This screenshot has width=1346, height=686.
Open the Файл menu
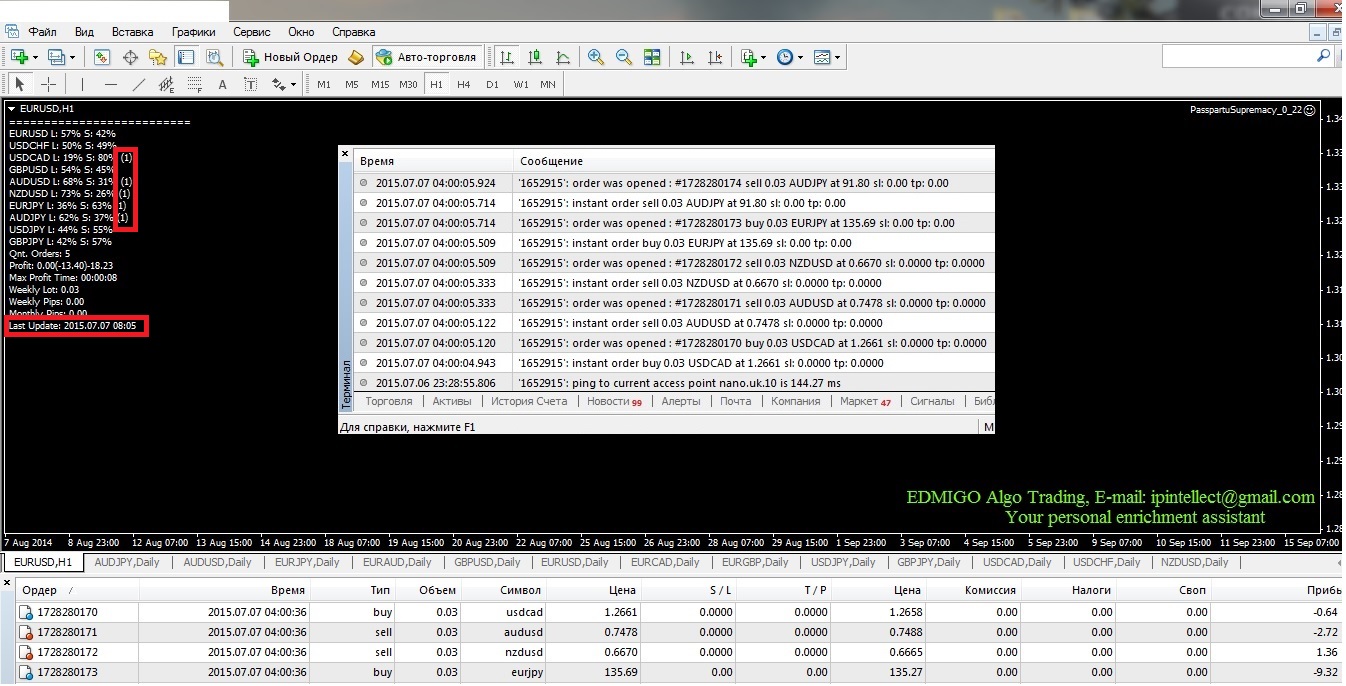pos(42,31)
